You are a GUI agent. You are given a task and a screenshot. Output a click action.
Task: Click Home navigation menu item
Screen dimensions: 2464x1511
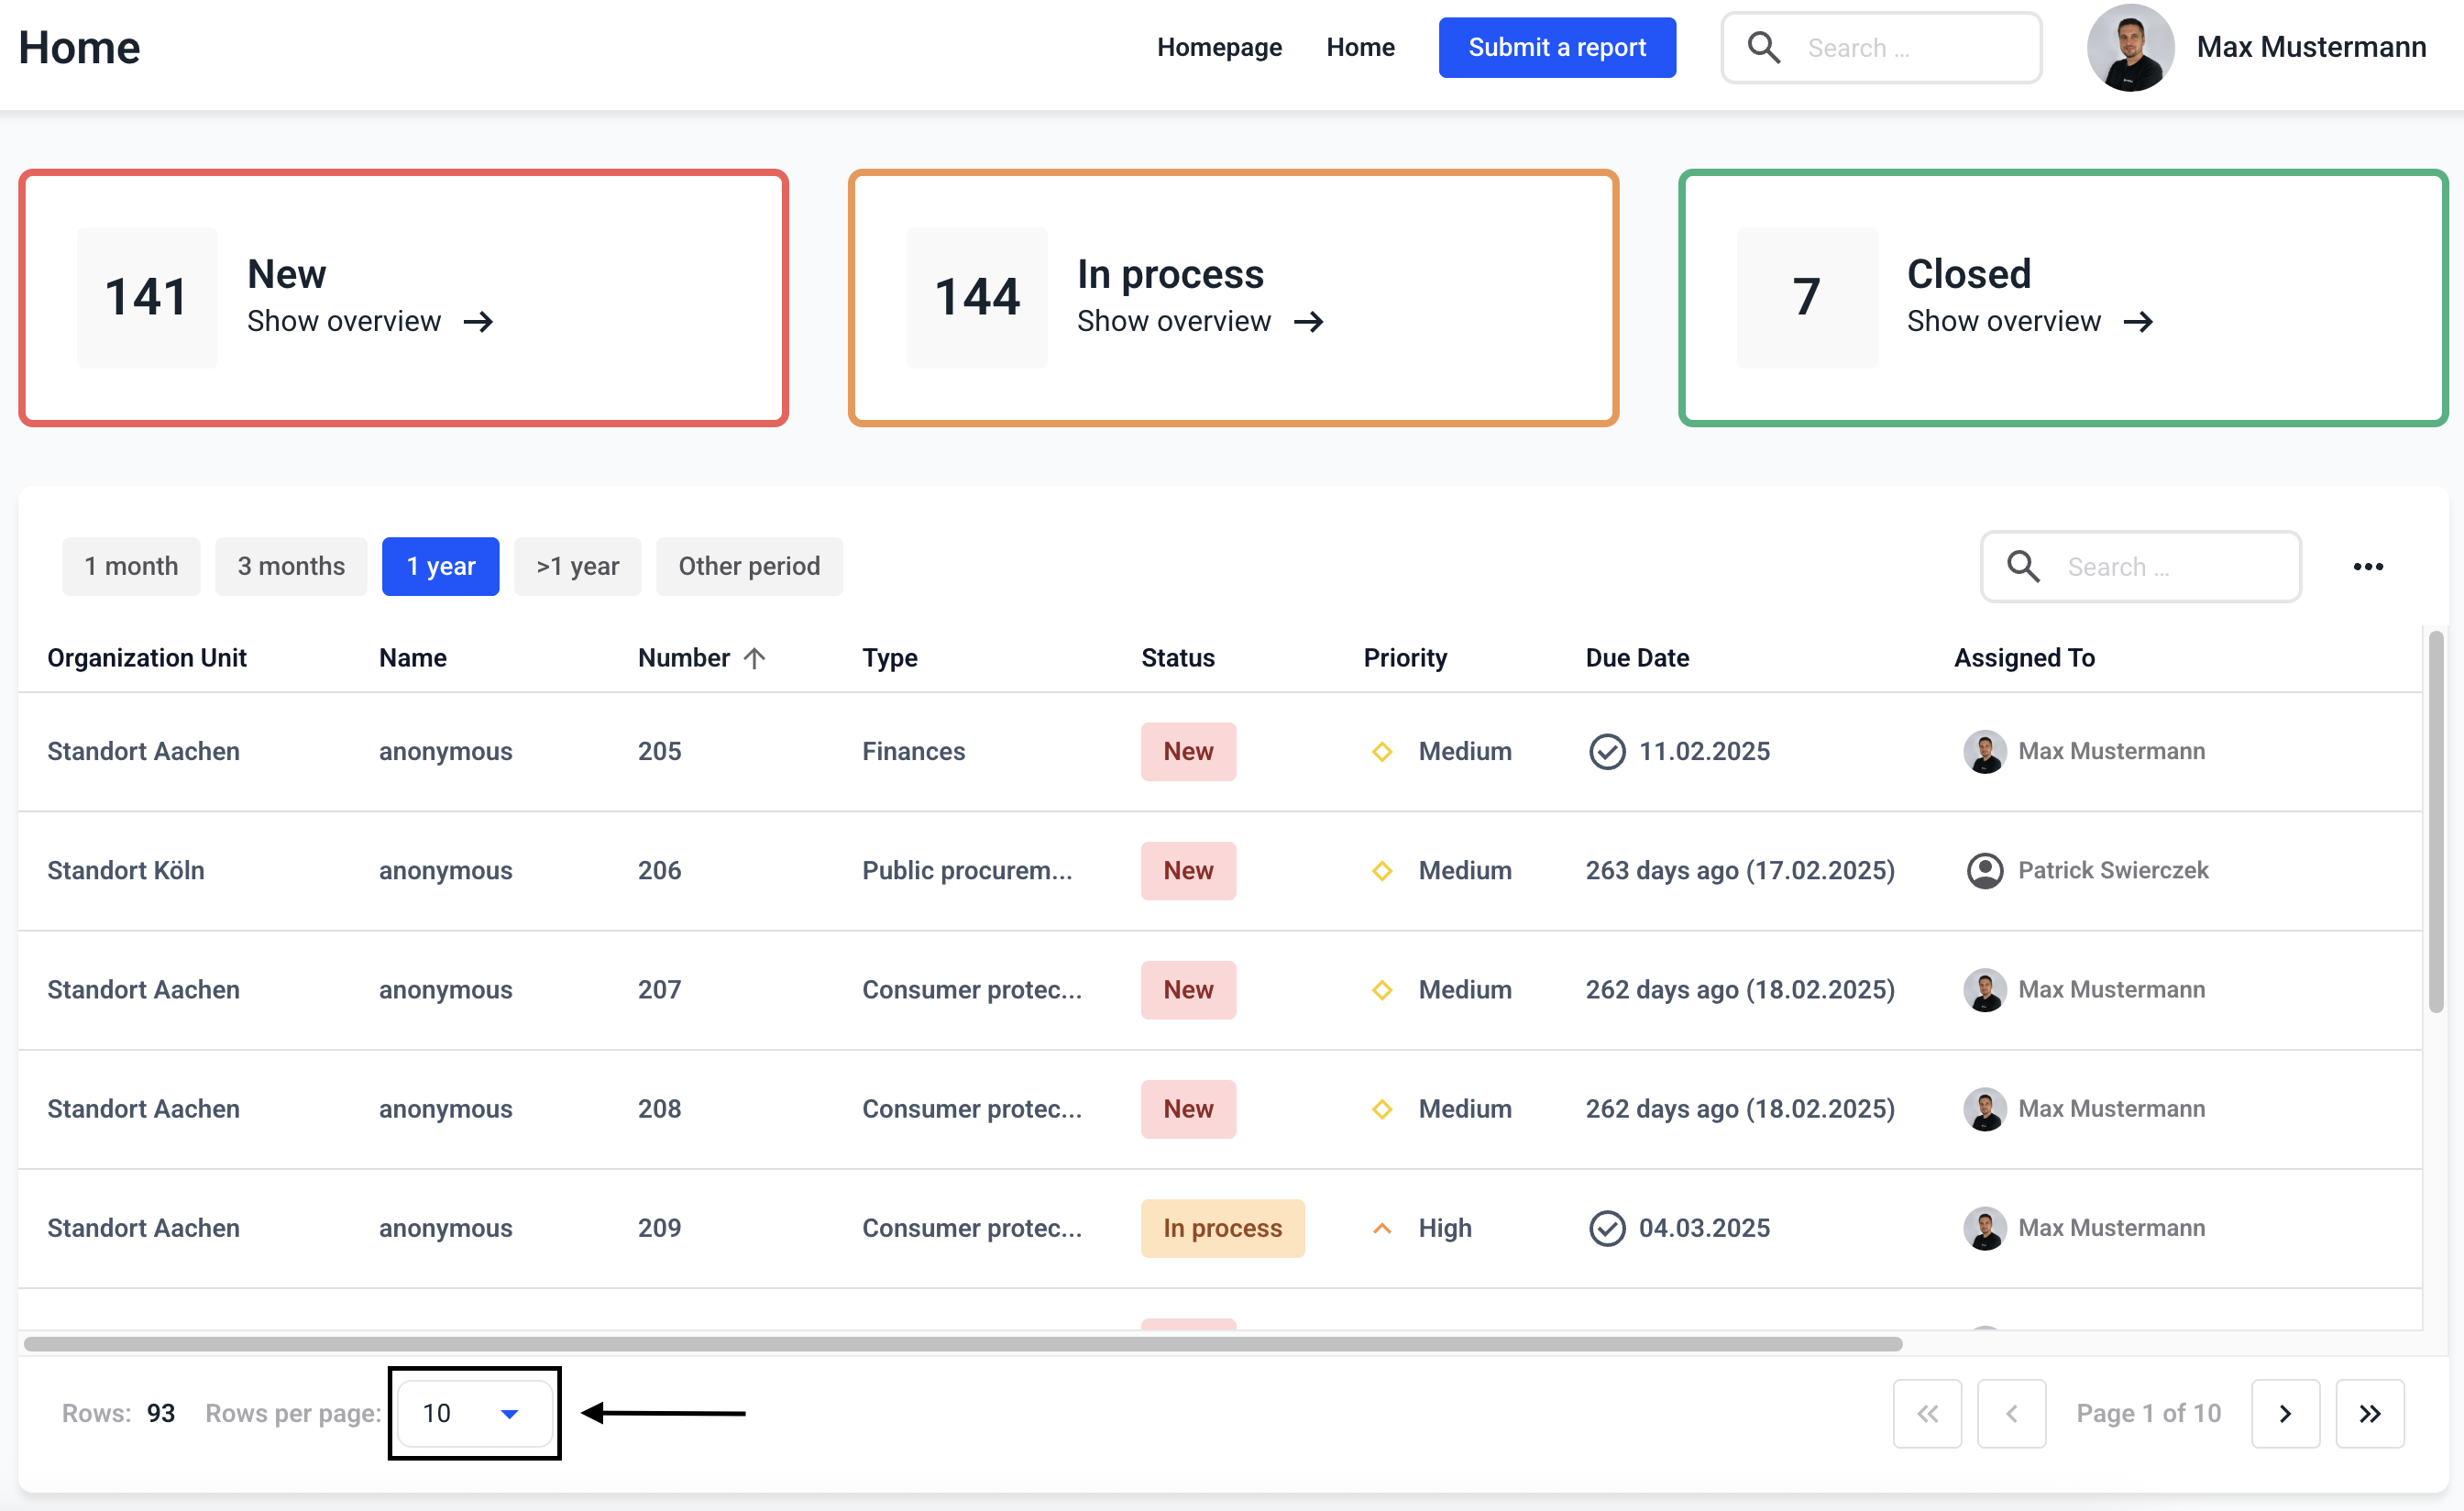(1360, 47)
